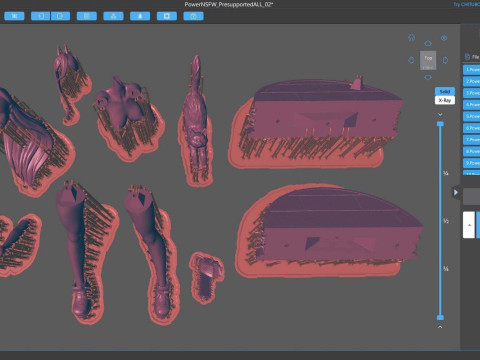480x360 pixels.
Task: Click the first blue toolbar button at far left
Action: 14,16
